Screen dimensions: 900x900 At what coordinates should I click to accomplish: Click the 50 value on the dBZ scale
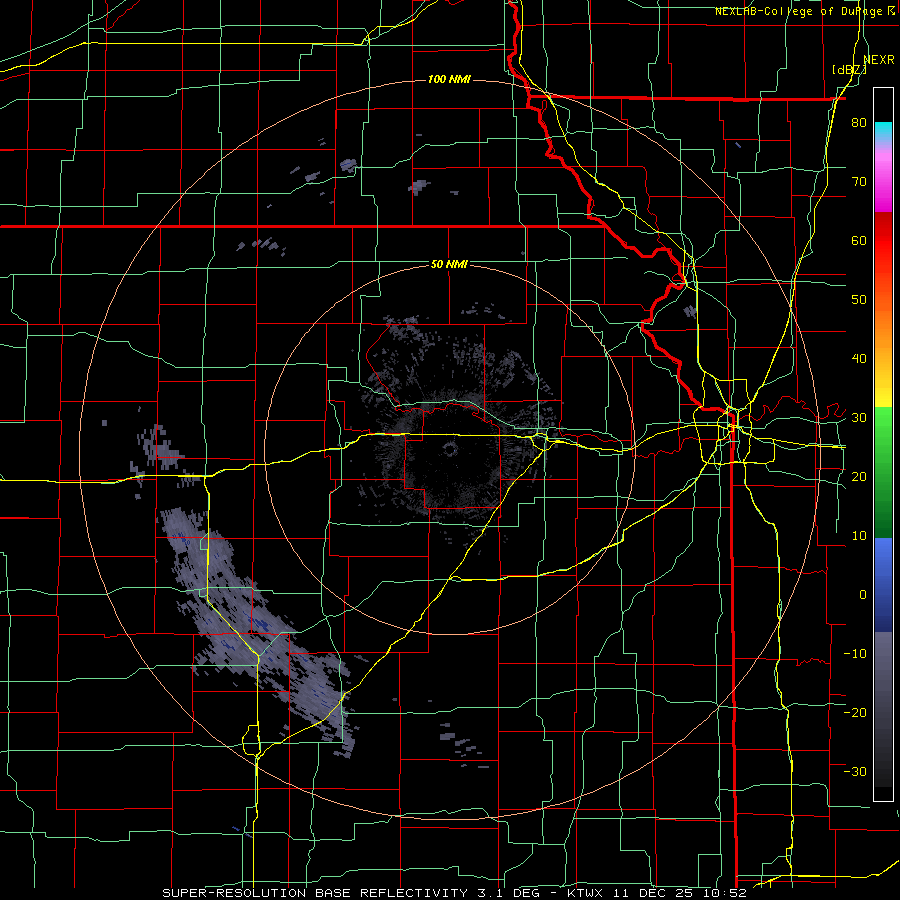point(859,300)
